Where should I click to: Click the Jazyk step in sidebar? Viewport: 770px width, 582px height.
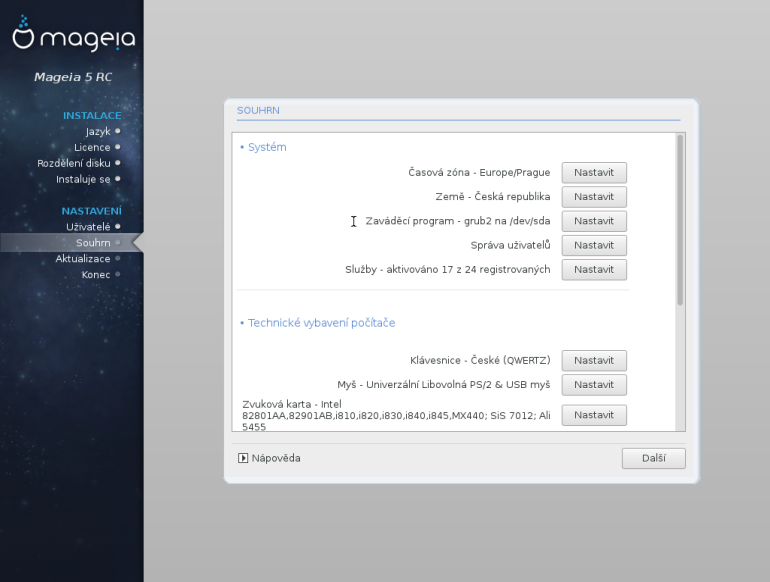click(x=98, y=132)
